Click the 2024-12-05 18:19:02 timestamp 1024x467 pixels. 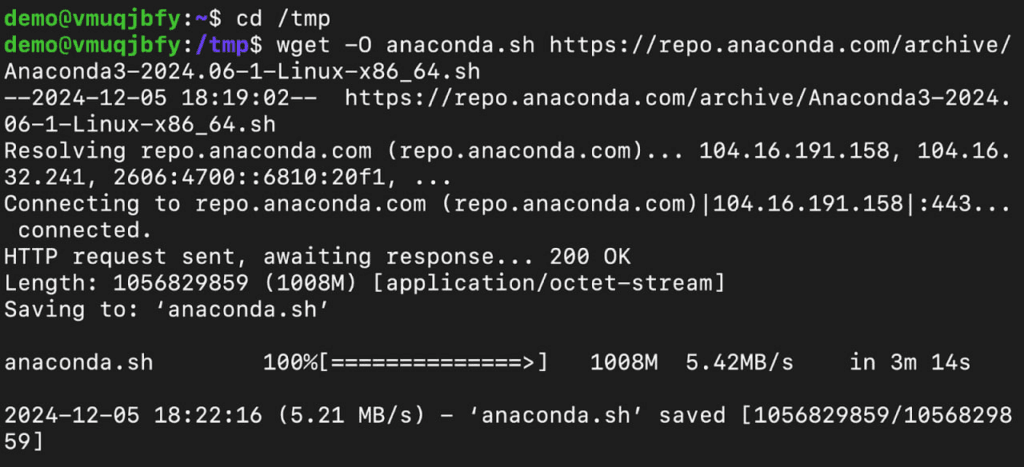161,98
